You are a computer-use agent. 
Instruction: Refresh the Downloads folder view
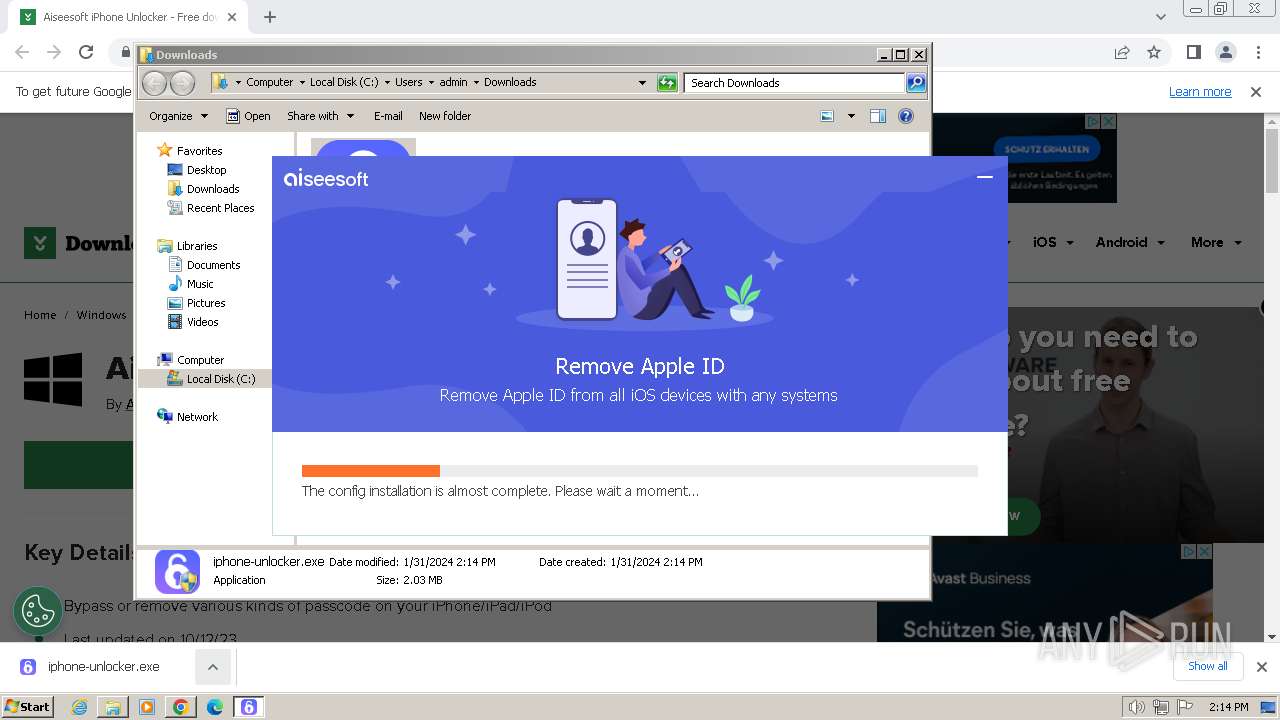coord(667,83)
